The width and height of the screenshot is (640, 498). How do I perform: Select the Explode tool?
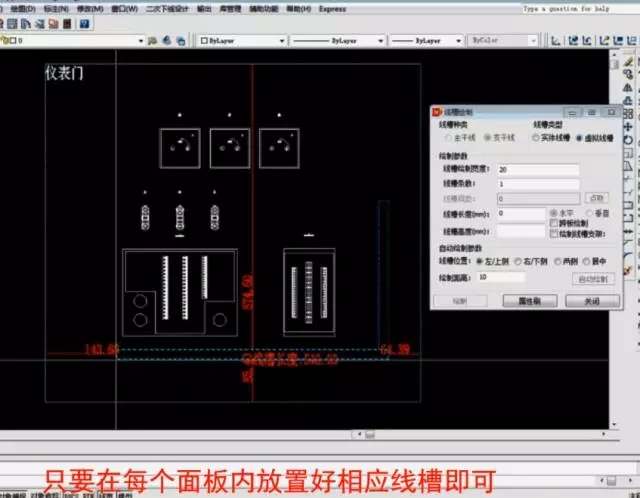coord(628,270)
